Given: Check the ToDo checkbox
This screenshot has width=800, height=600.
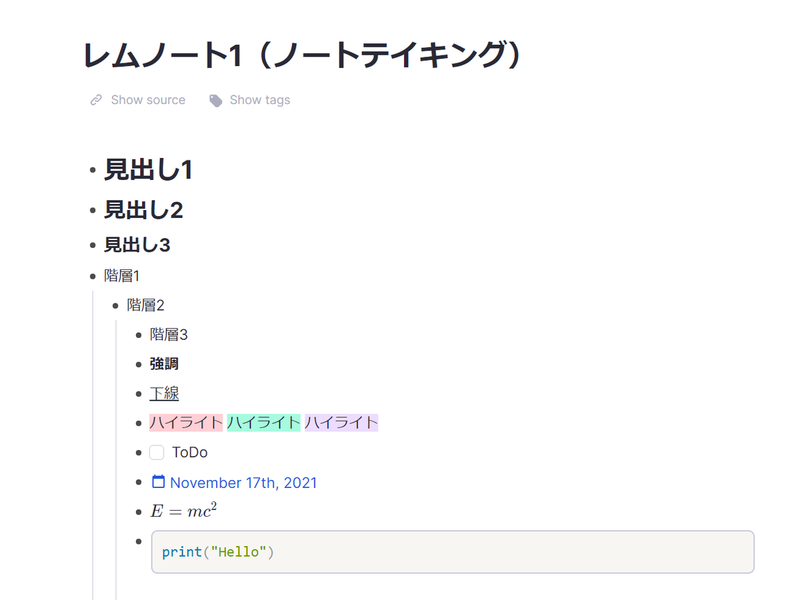Looking at the screenshot, I should (156, 452).
